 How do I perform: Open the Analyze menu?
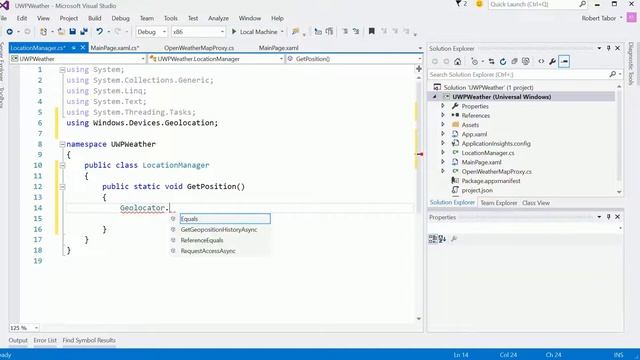[x=218, y=18]
